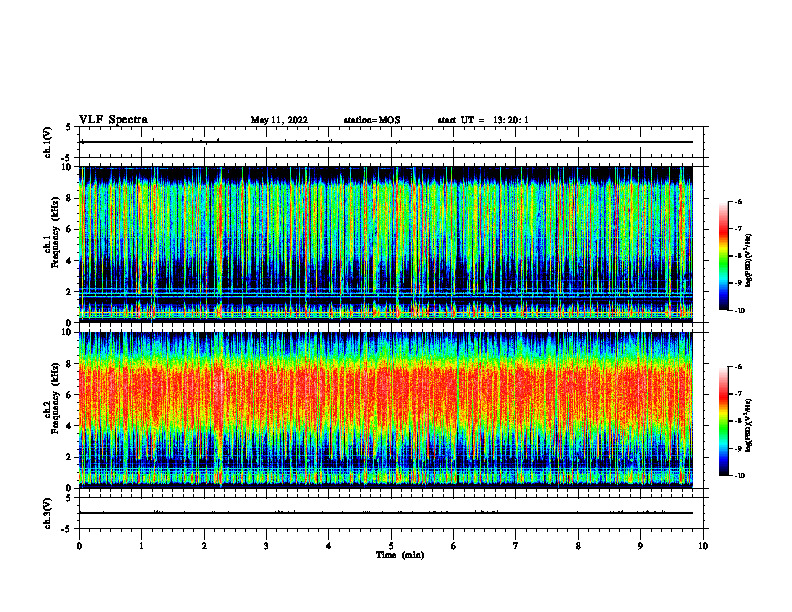Screen dimensions: 792x612
Task: Click time axis tick label '0'
Action: tap(79, 546)
